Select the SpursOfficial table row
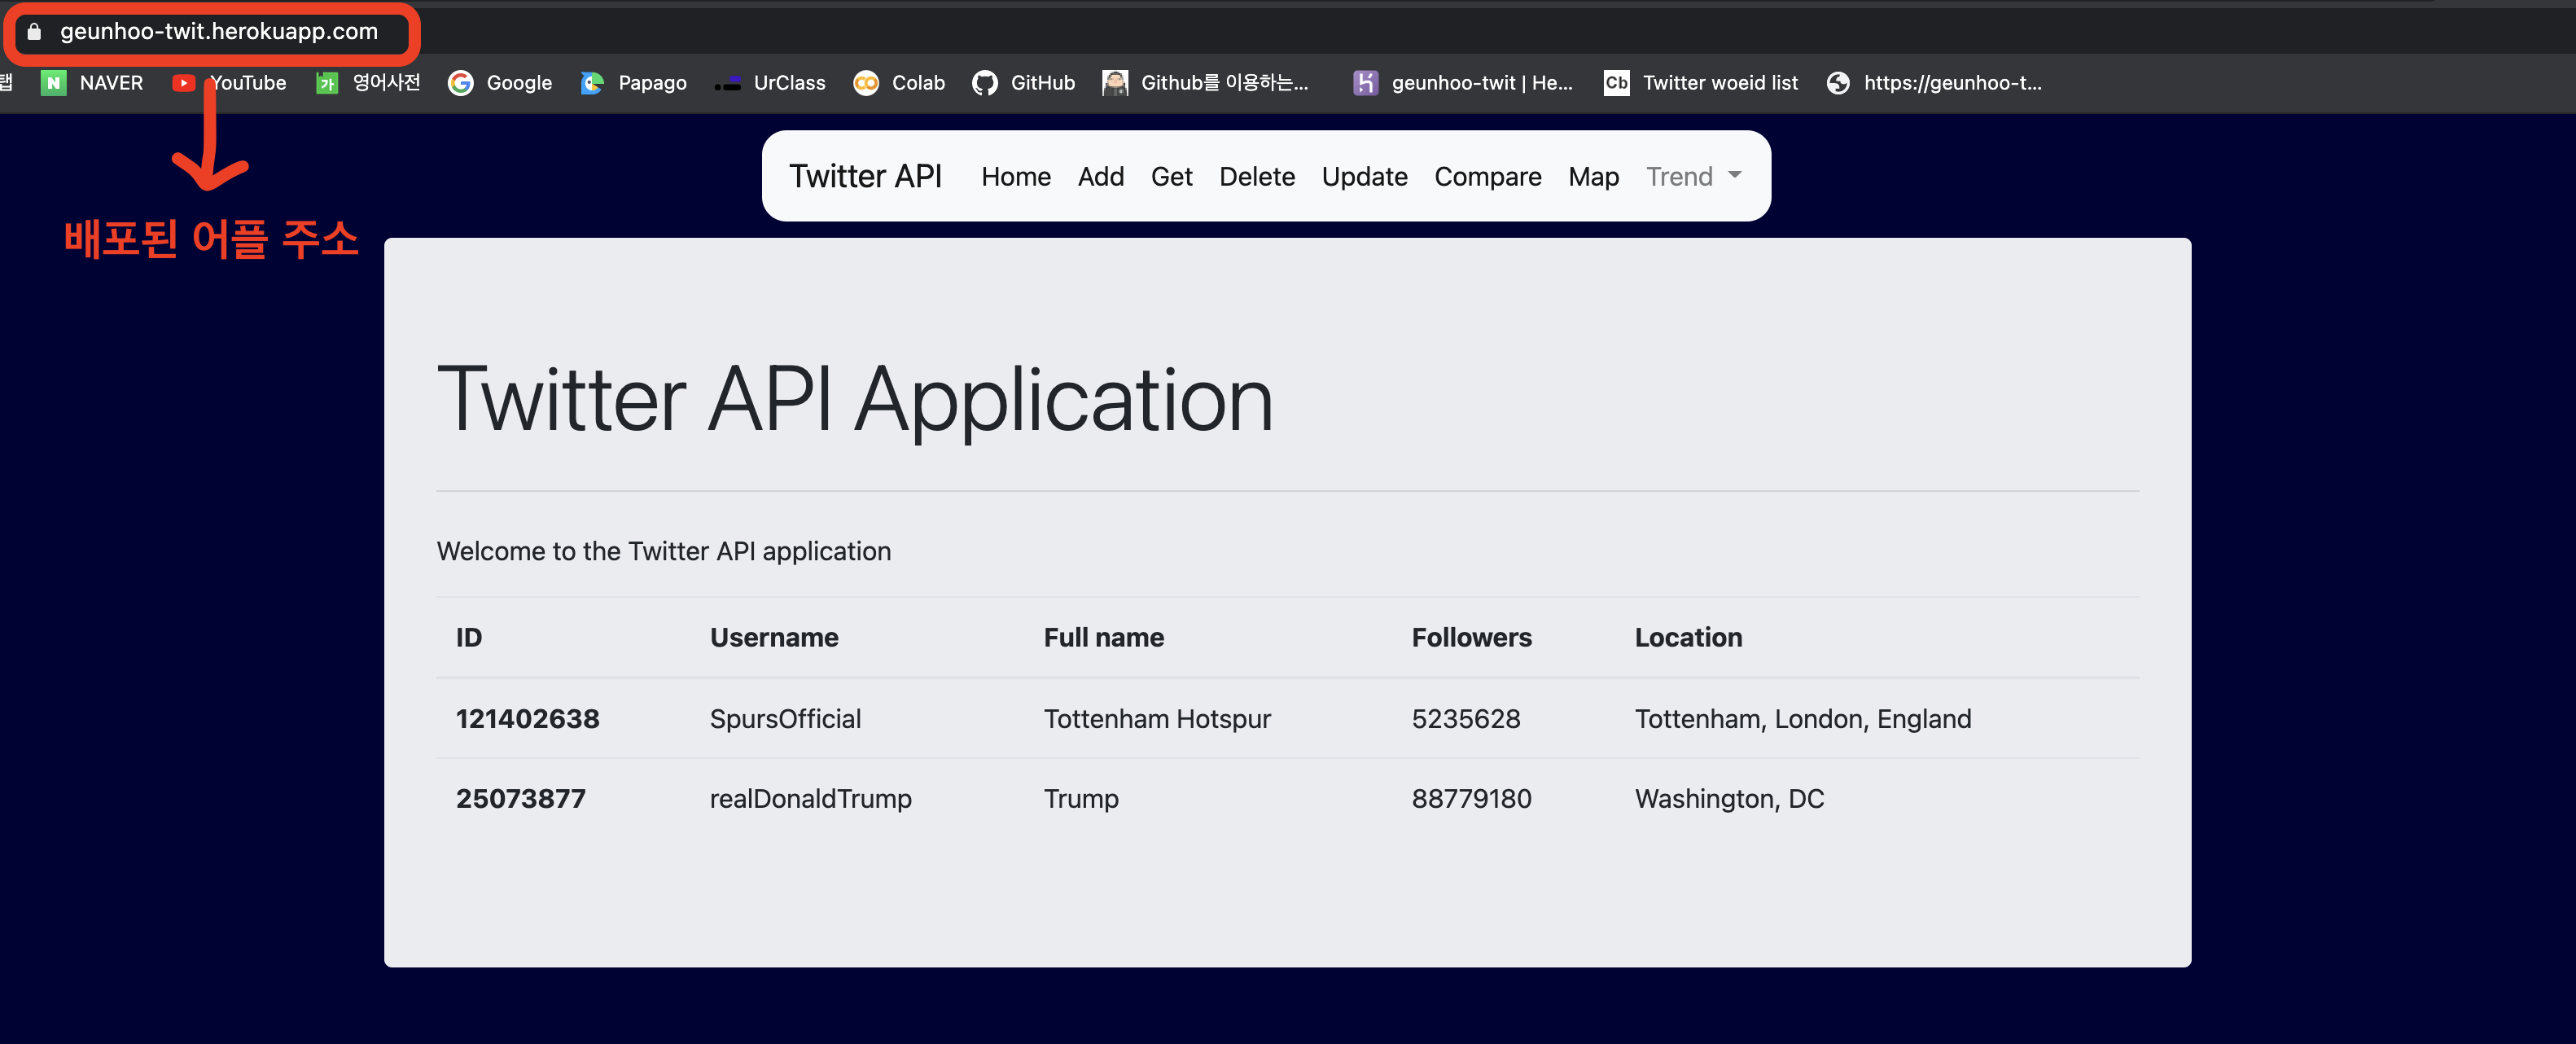The image size is (2576, 1044). click(1287, 718)
